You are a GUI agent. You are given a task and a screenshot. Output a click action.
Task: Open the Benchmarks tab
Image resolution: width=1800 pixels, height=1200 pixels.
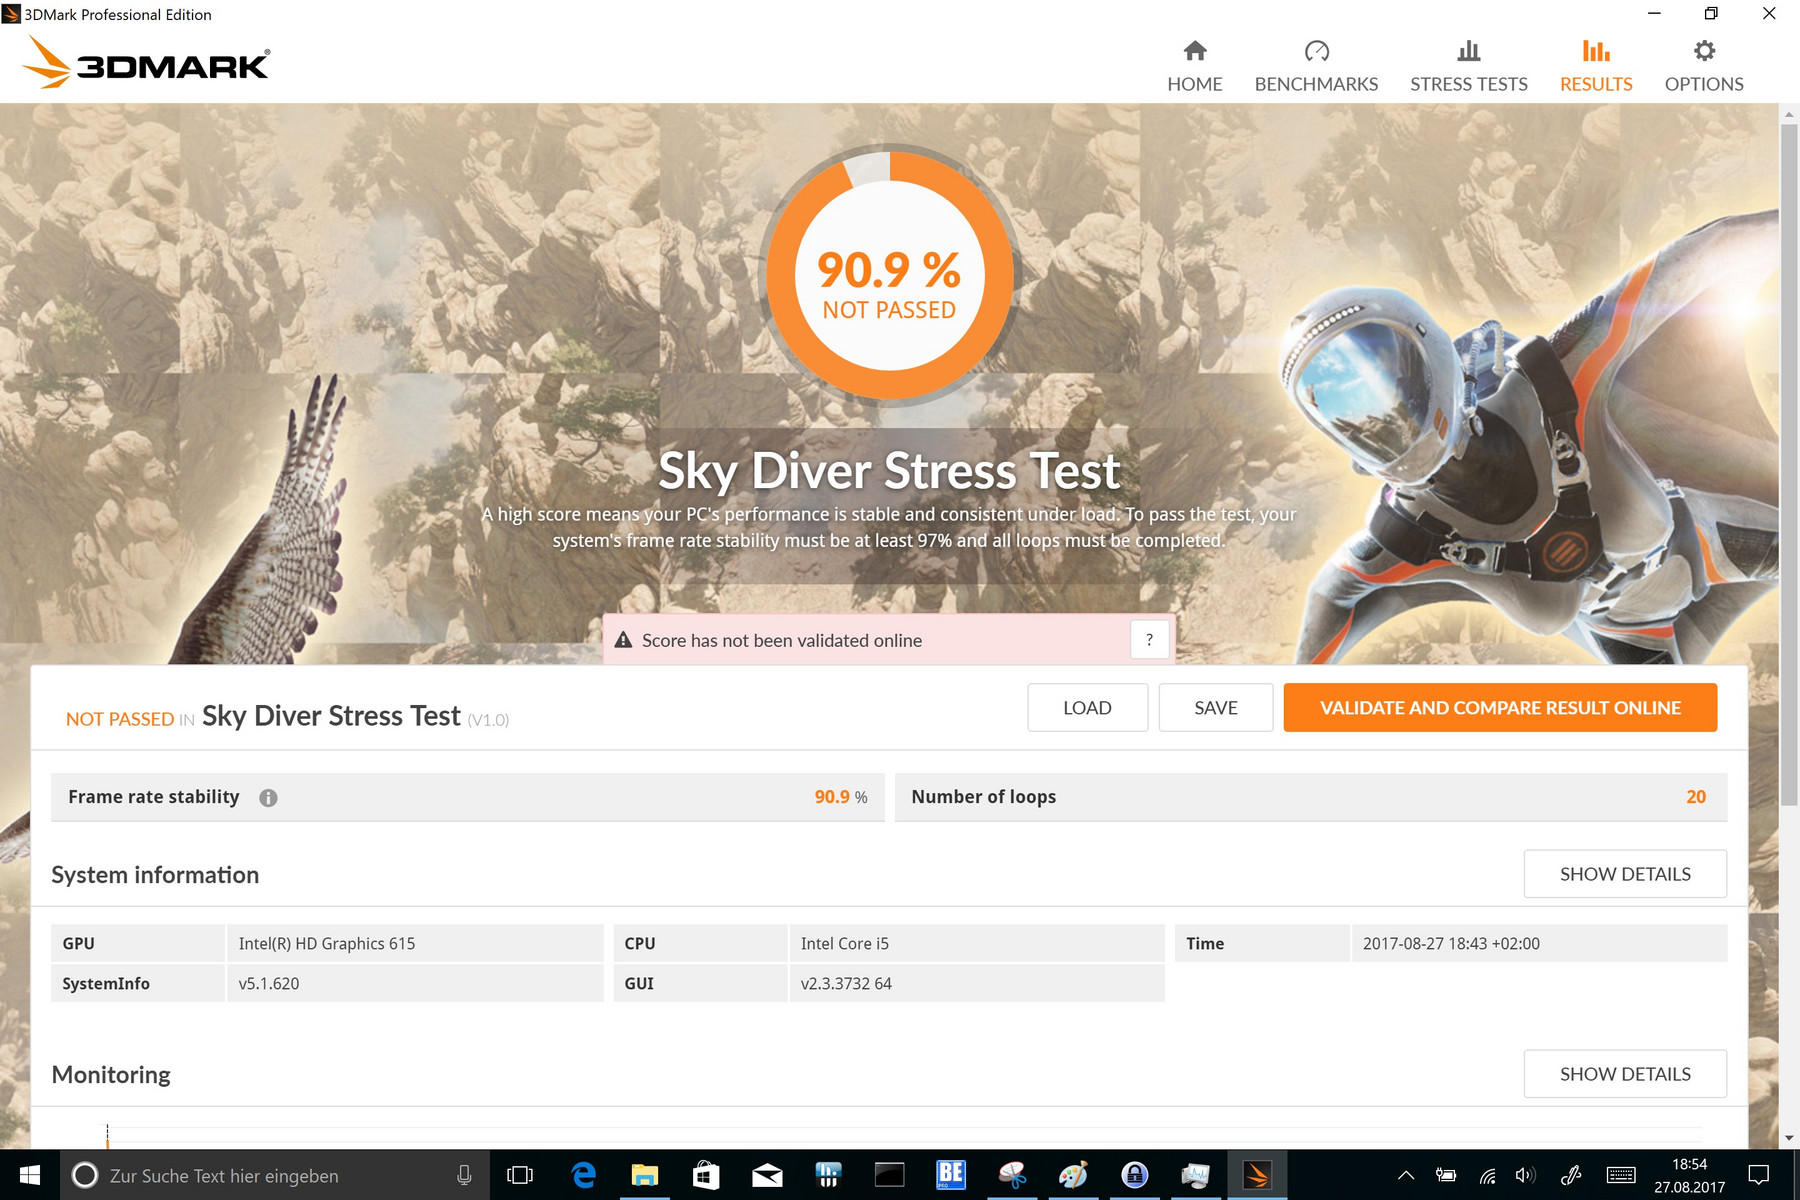coord(1316,66)
